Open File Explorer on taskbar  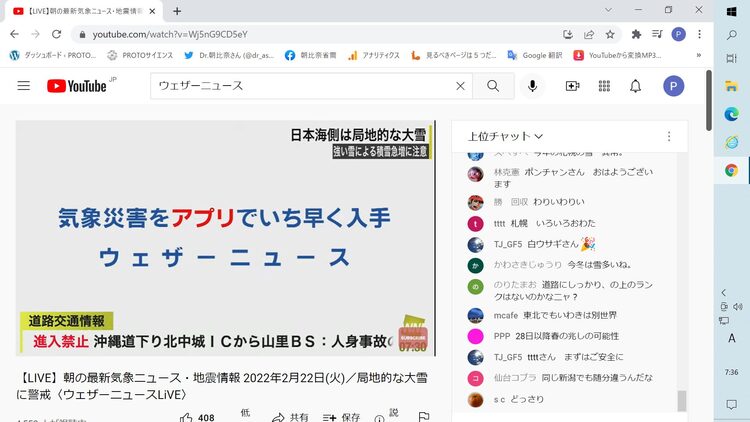pos(731,86)
